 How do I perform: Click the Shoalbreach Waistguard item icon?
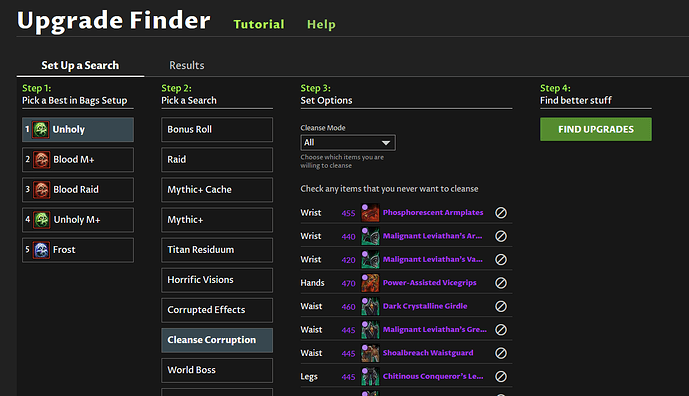coord(370,353)
